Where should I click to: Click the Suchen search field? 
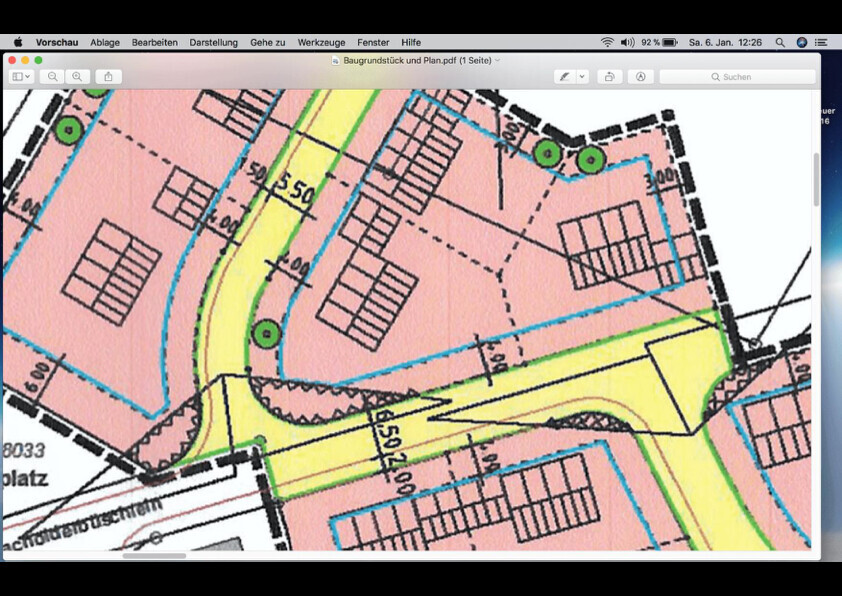[737, 77]
